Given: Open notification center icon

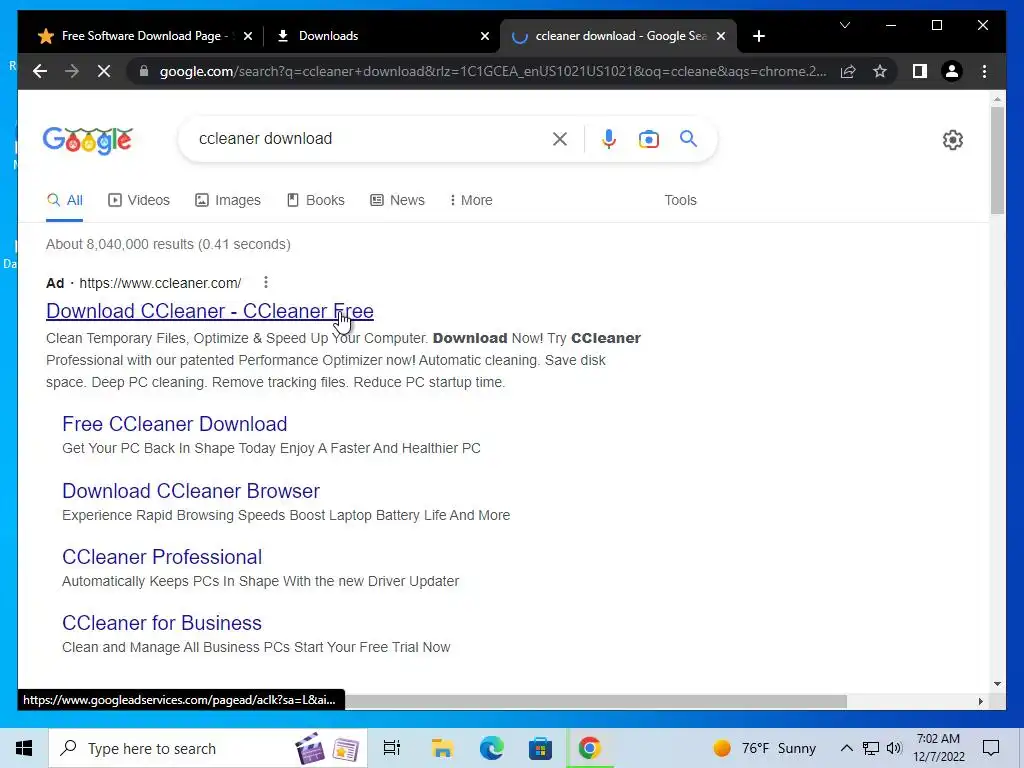Looking at the screenshot, I should (991, 748).
